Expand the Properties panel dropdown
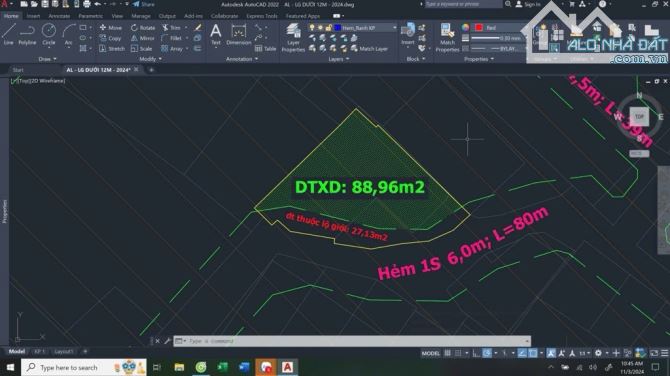 pyautogui.click(x=479, y=59)
